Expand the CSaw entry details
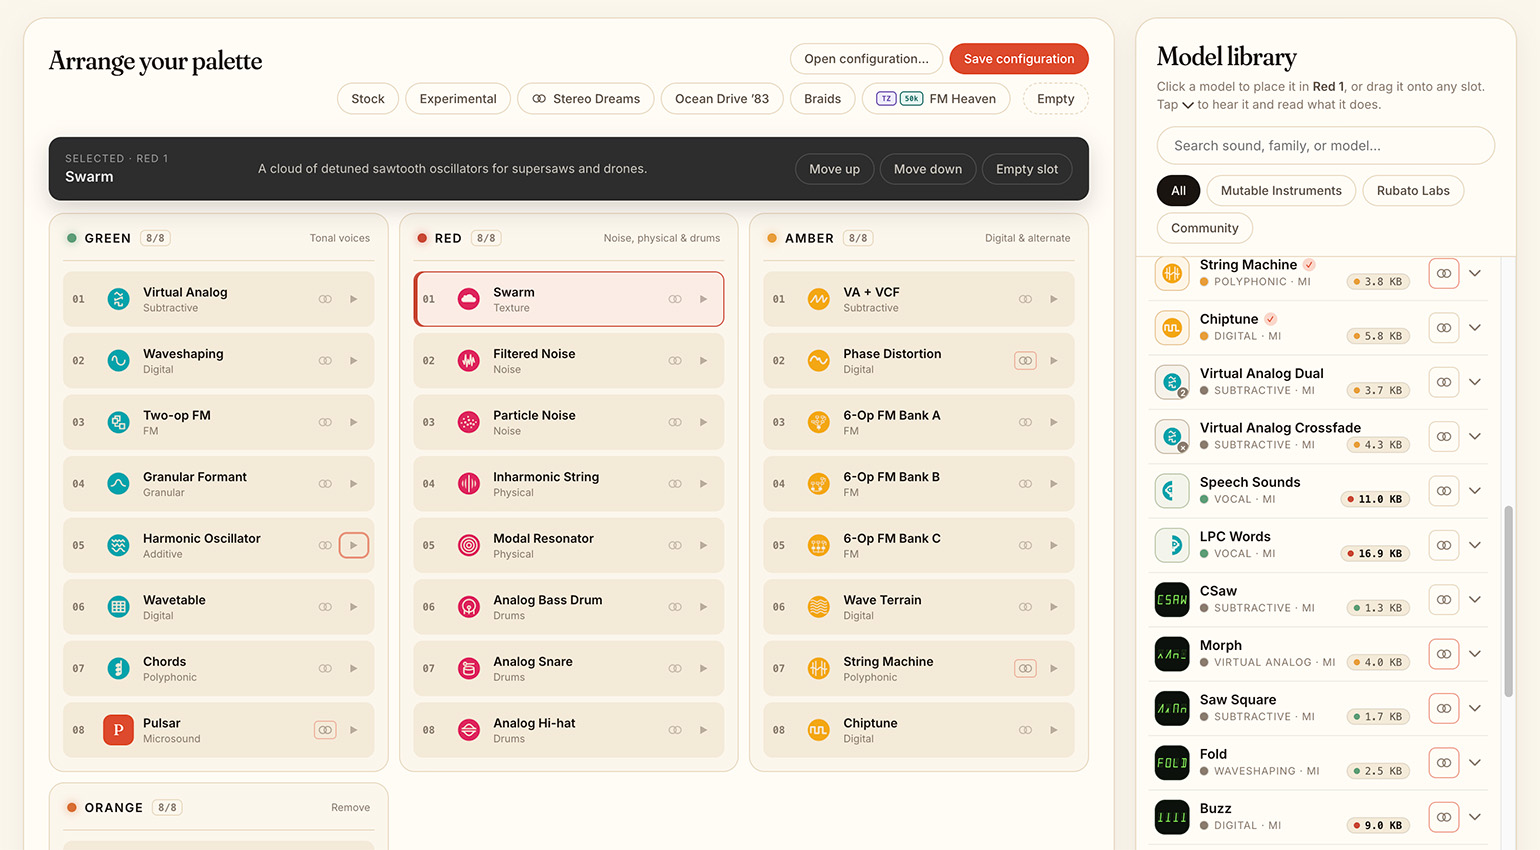The width and height of the screenshot is (1540, 850). coord(1475,600)
